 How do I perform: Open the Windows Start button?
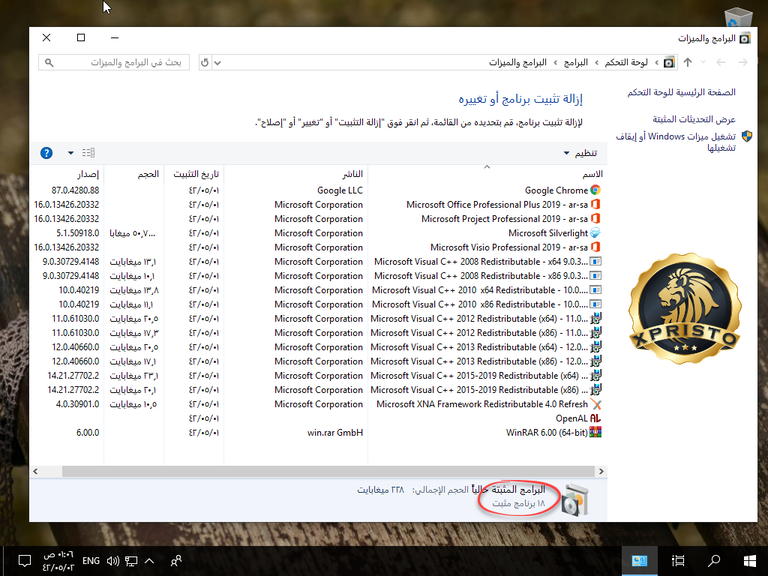coord(749,561)
